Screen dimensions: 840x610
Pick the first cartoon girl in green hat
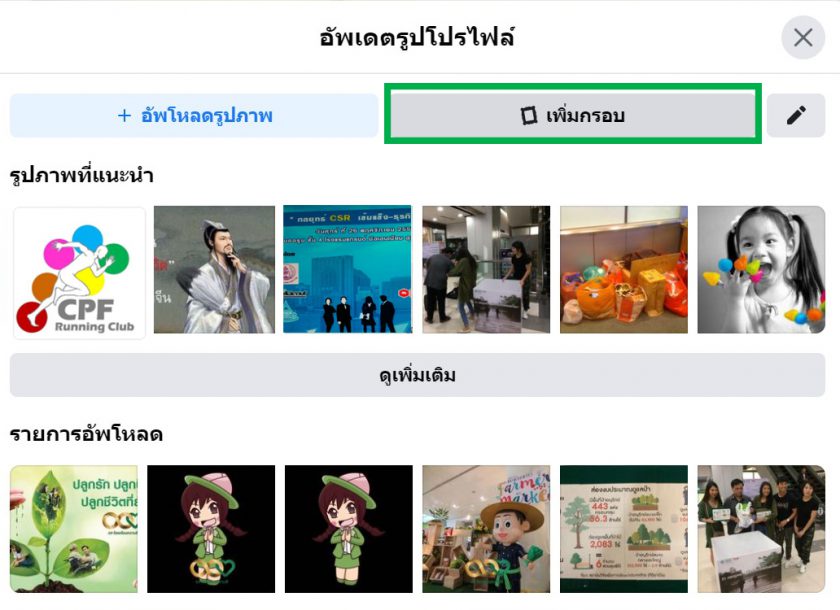tap(211, 529)
